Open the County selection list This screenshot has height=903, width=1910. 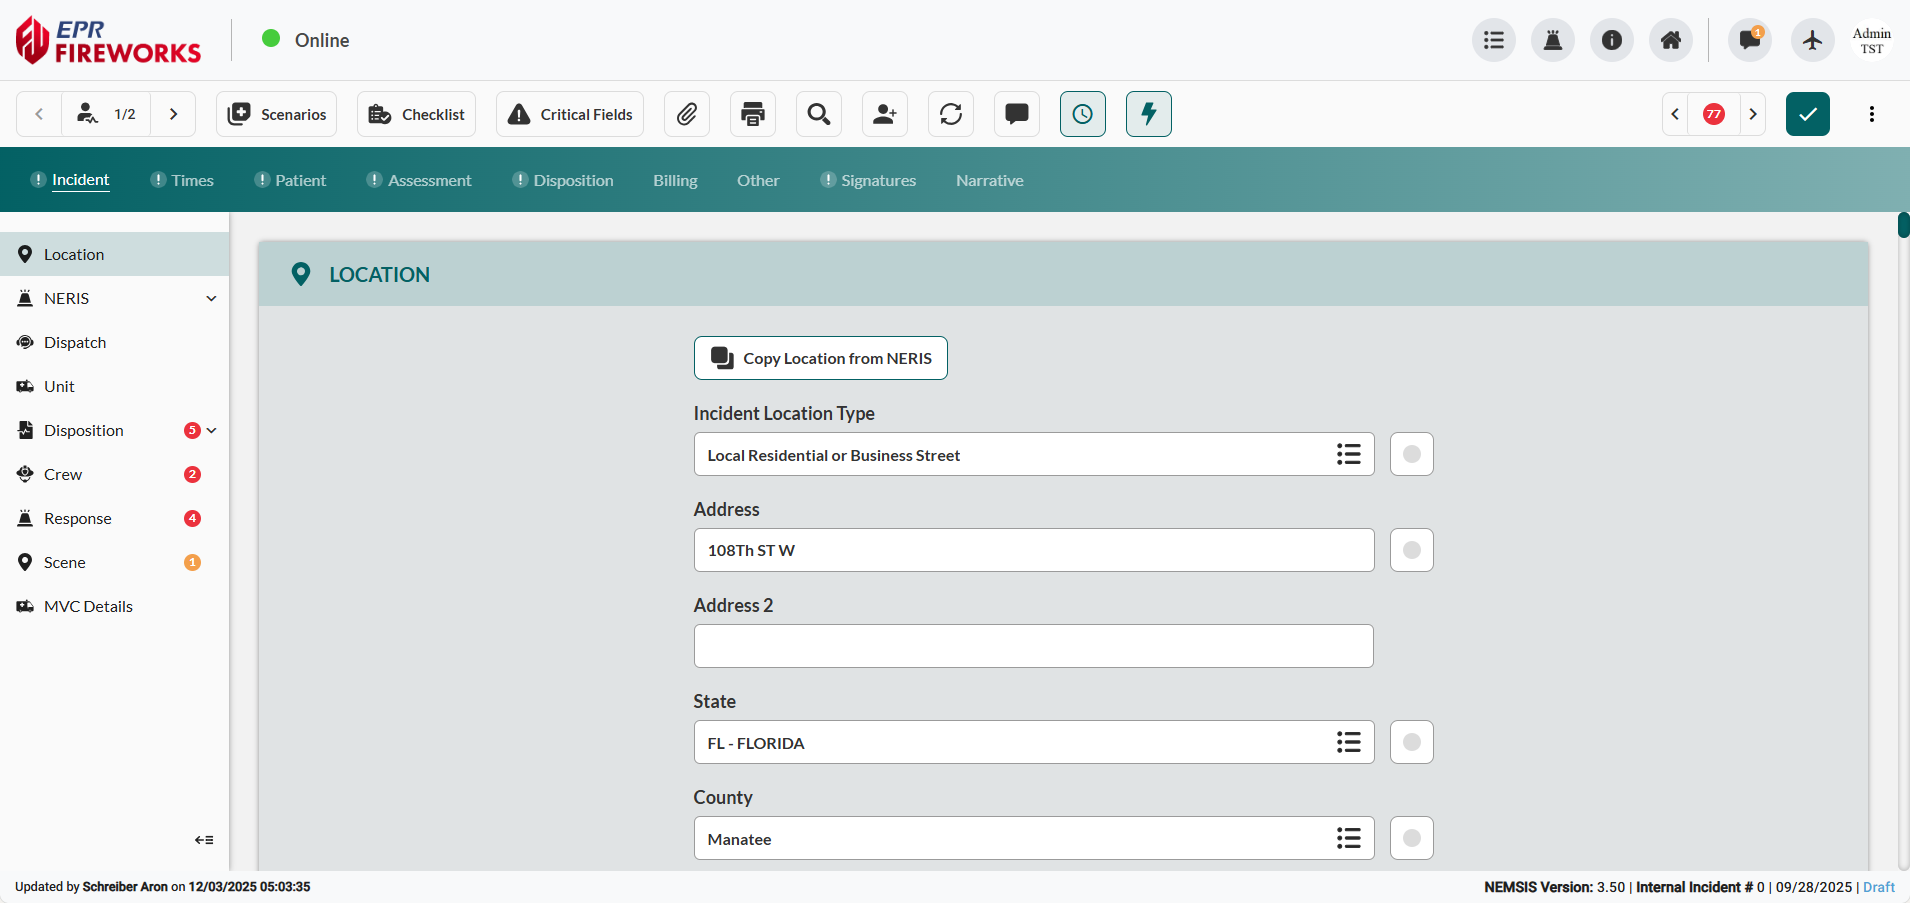point(1348,838)
